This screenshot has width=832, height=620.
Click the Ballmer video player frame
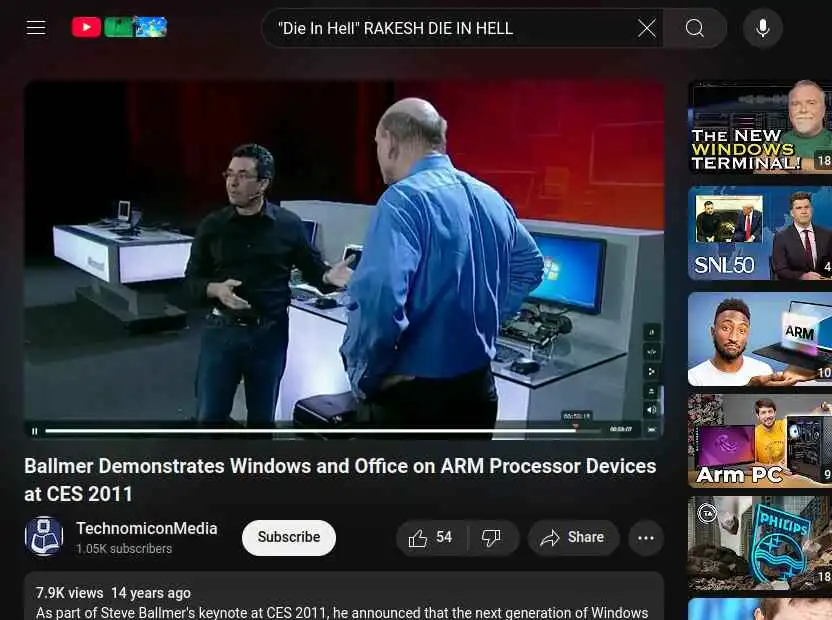(344, 260)
